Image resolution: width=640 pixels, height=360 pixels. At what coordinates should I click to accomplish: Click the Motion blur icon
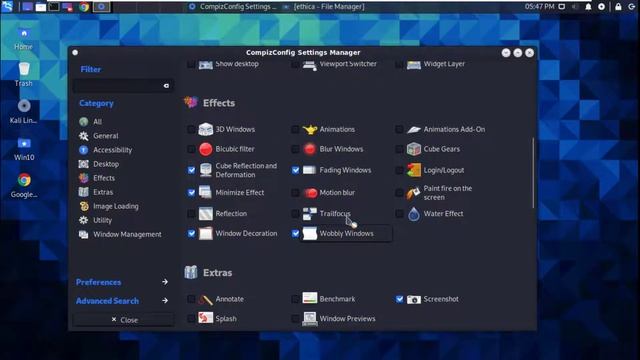click(310, 193)
